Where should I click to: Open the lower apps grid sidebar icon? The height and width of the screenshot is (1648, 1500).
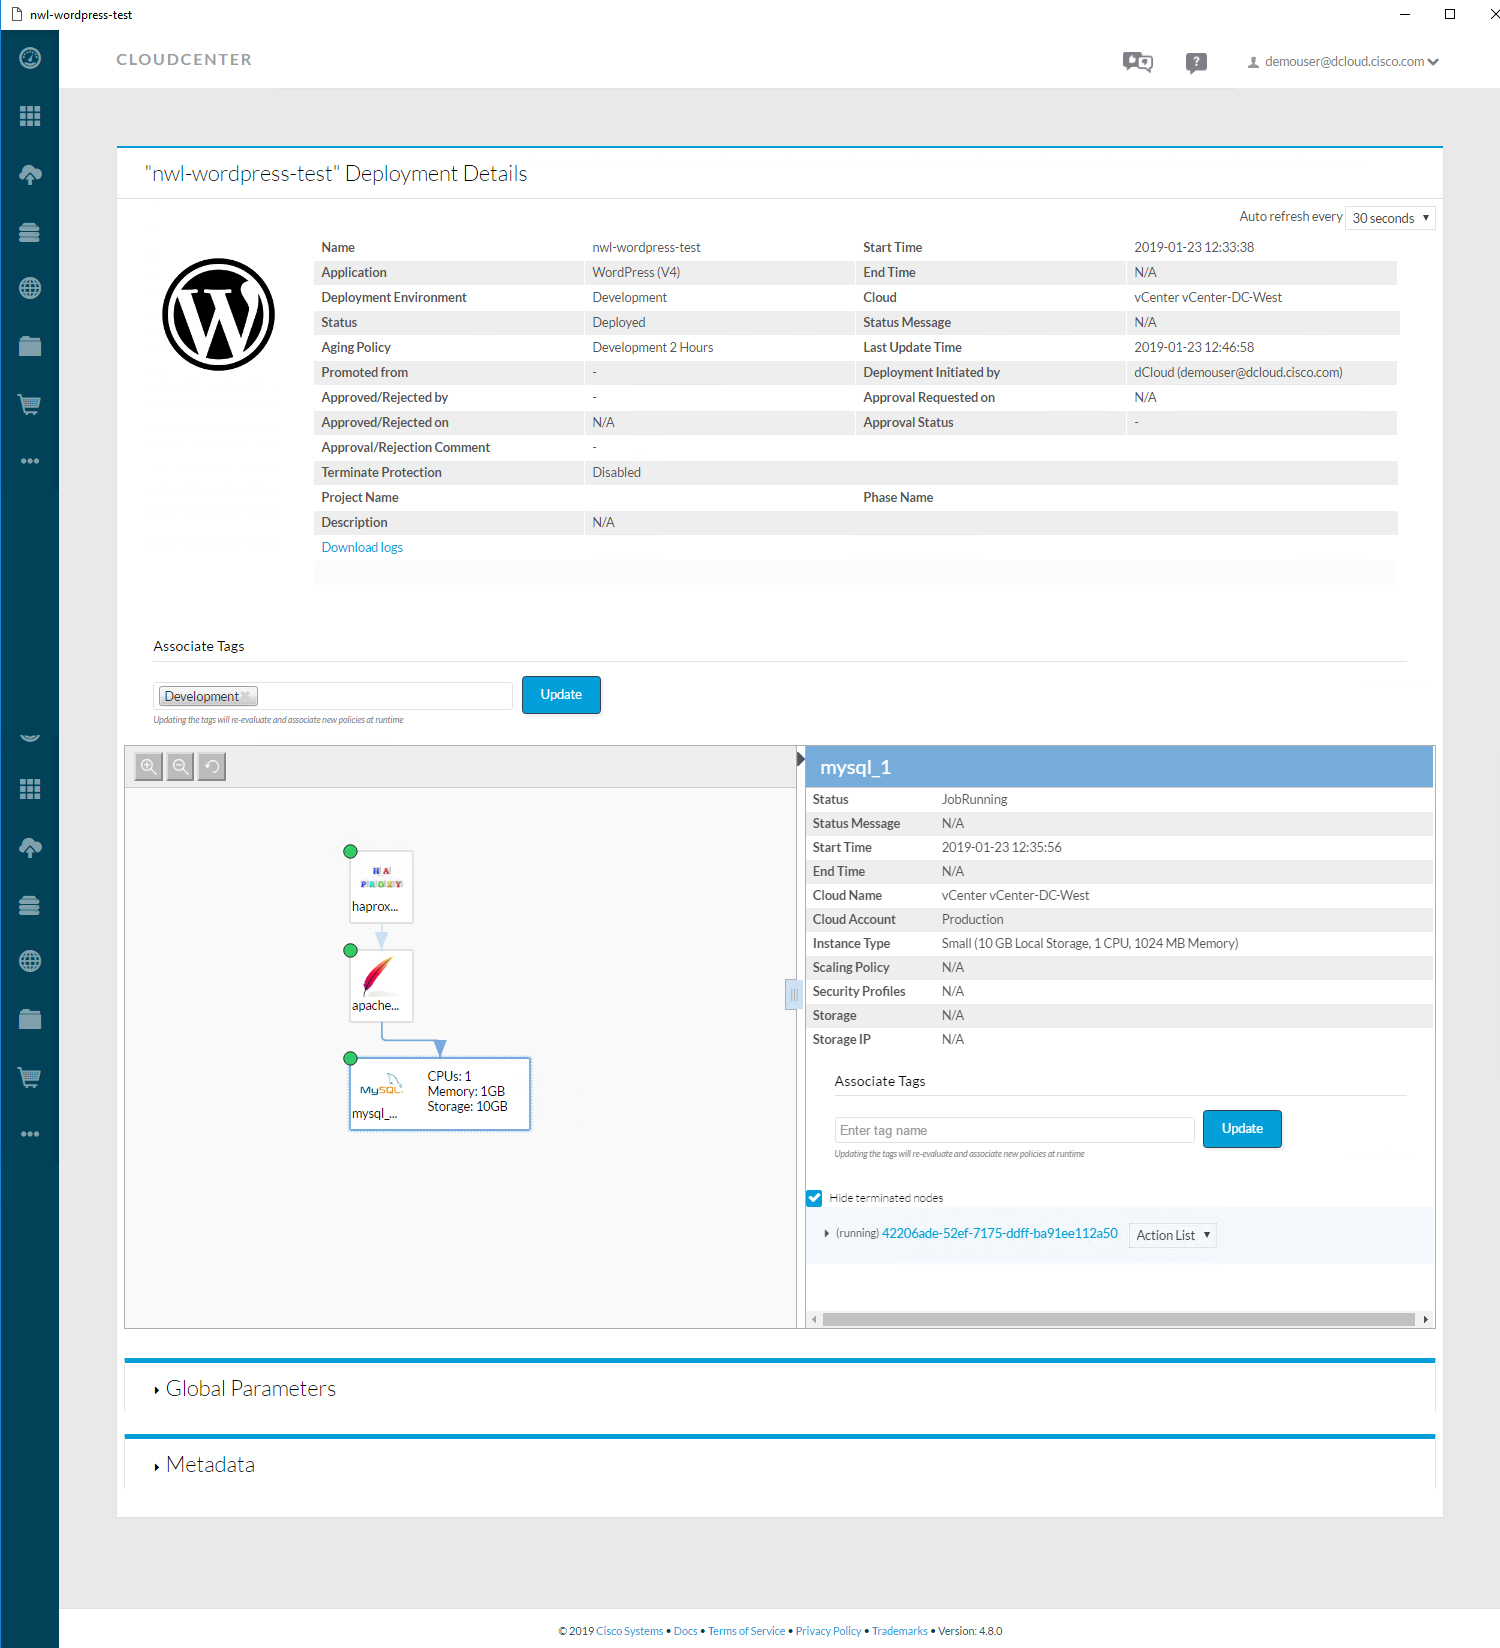(x=30, y=789)
